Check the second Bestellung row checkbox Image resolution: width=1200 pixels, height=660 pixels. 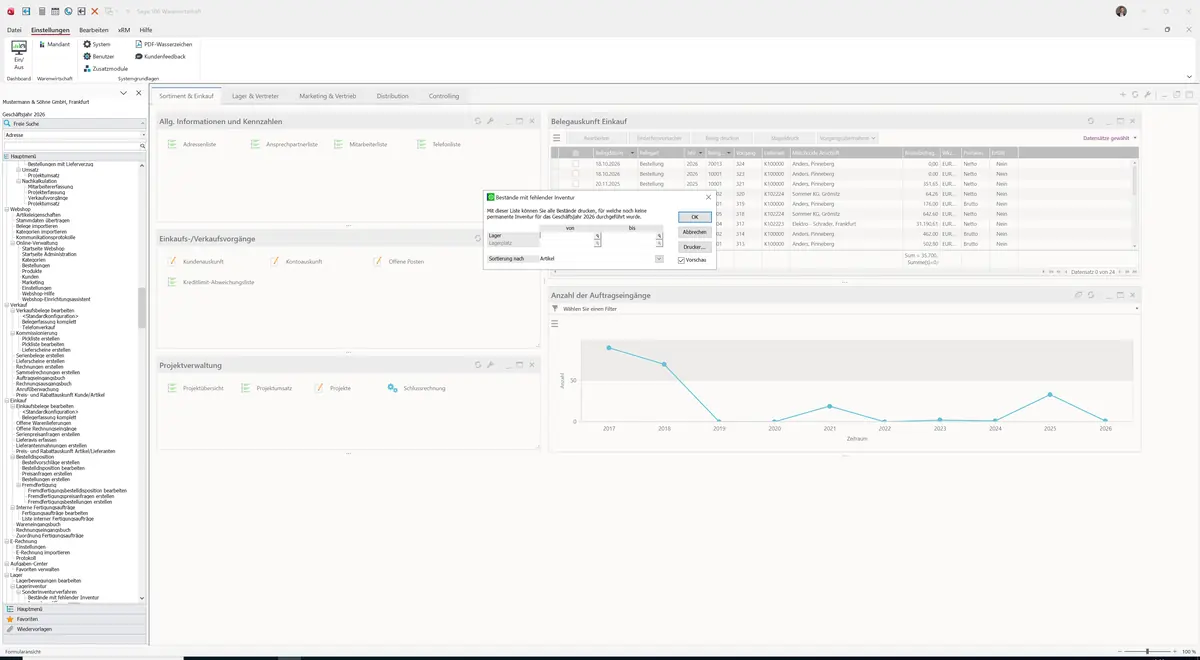coord(575,174)
